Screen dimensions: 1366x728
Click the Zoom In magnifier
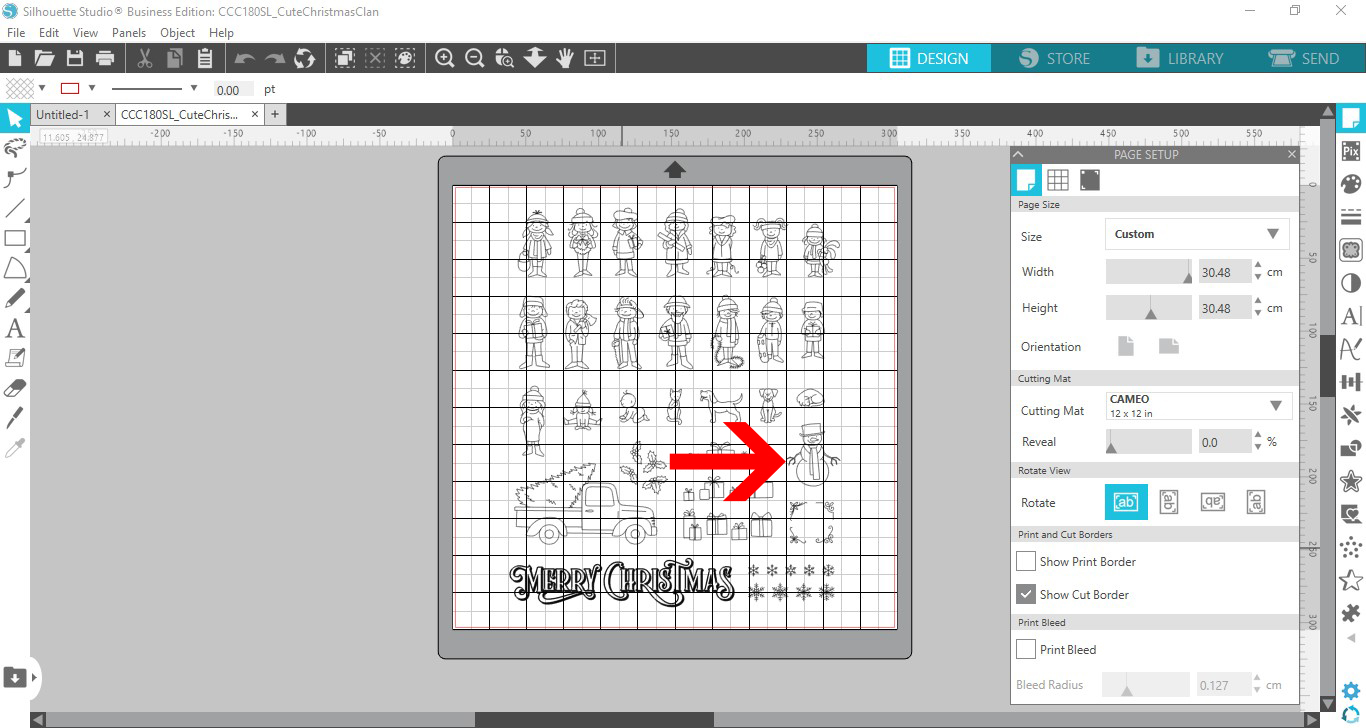coord(445,58)
